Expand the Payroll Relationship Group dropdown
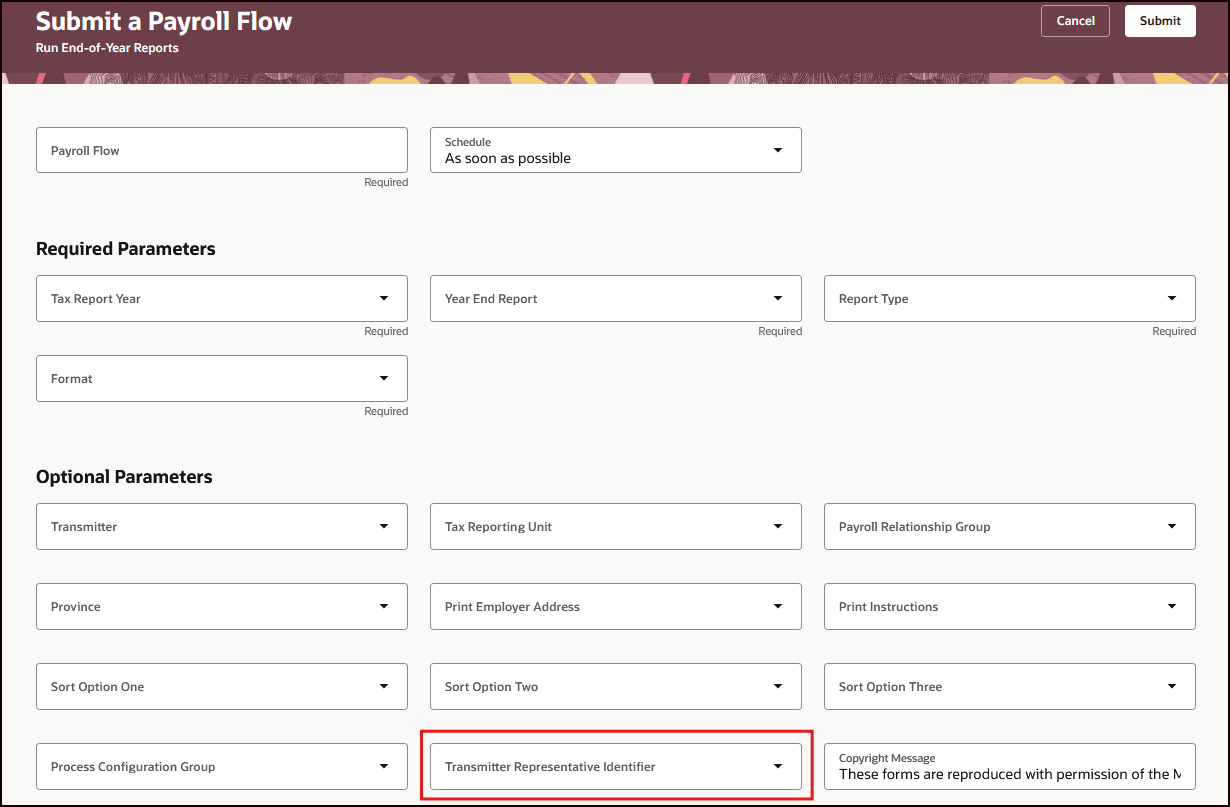 click(x=1009, y=527)
